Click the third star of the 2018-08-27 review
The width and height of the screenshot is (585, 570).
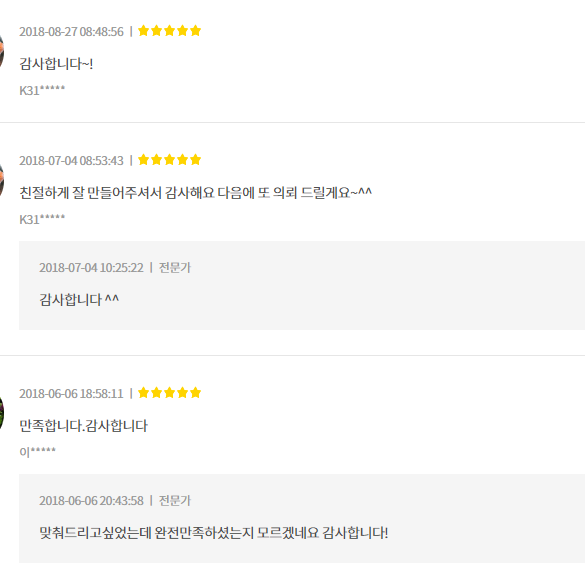(169, 31)
